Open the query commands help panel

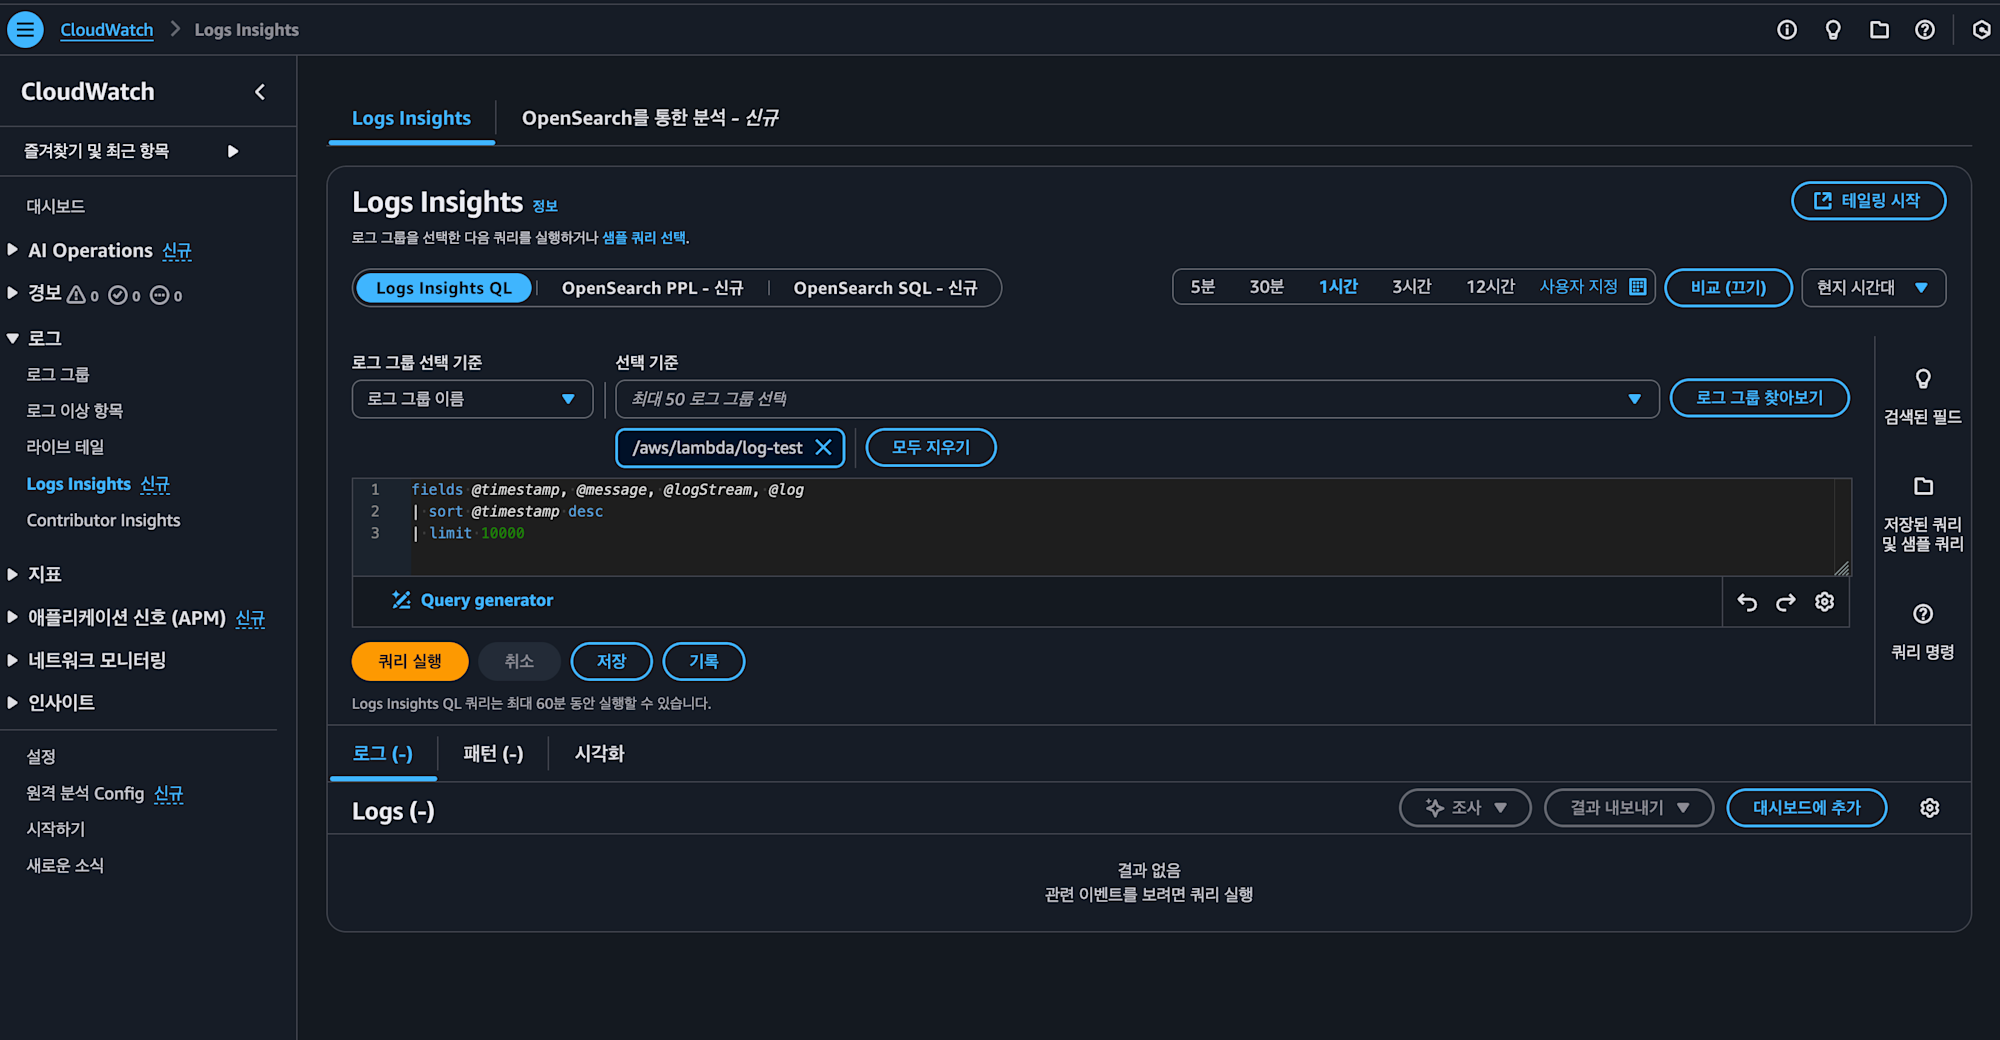1922,632
